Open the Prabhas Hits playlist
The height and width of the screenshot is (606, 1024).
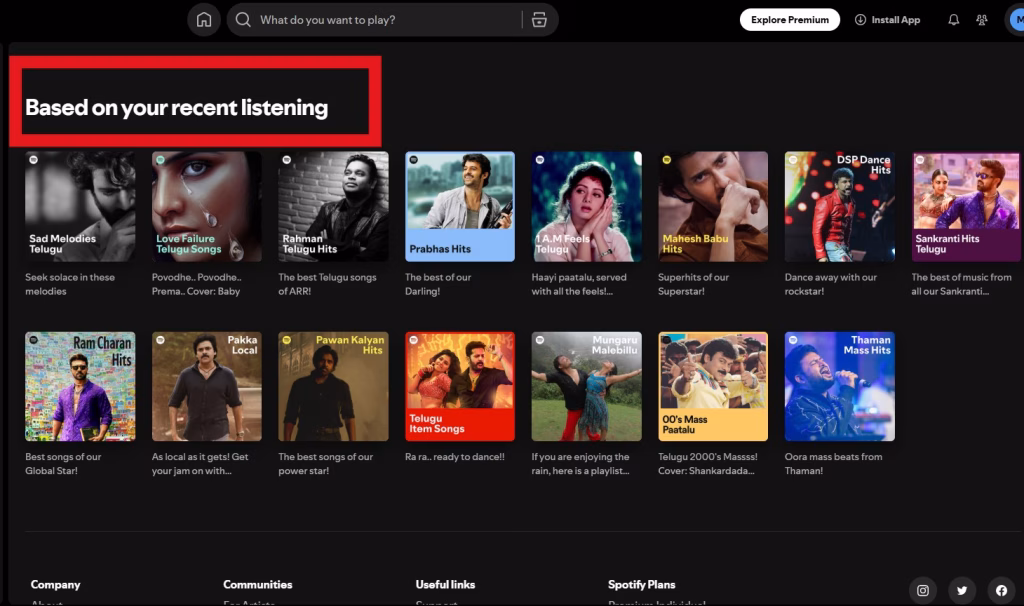tap(459, 205)
